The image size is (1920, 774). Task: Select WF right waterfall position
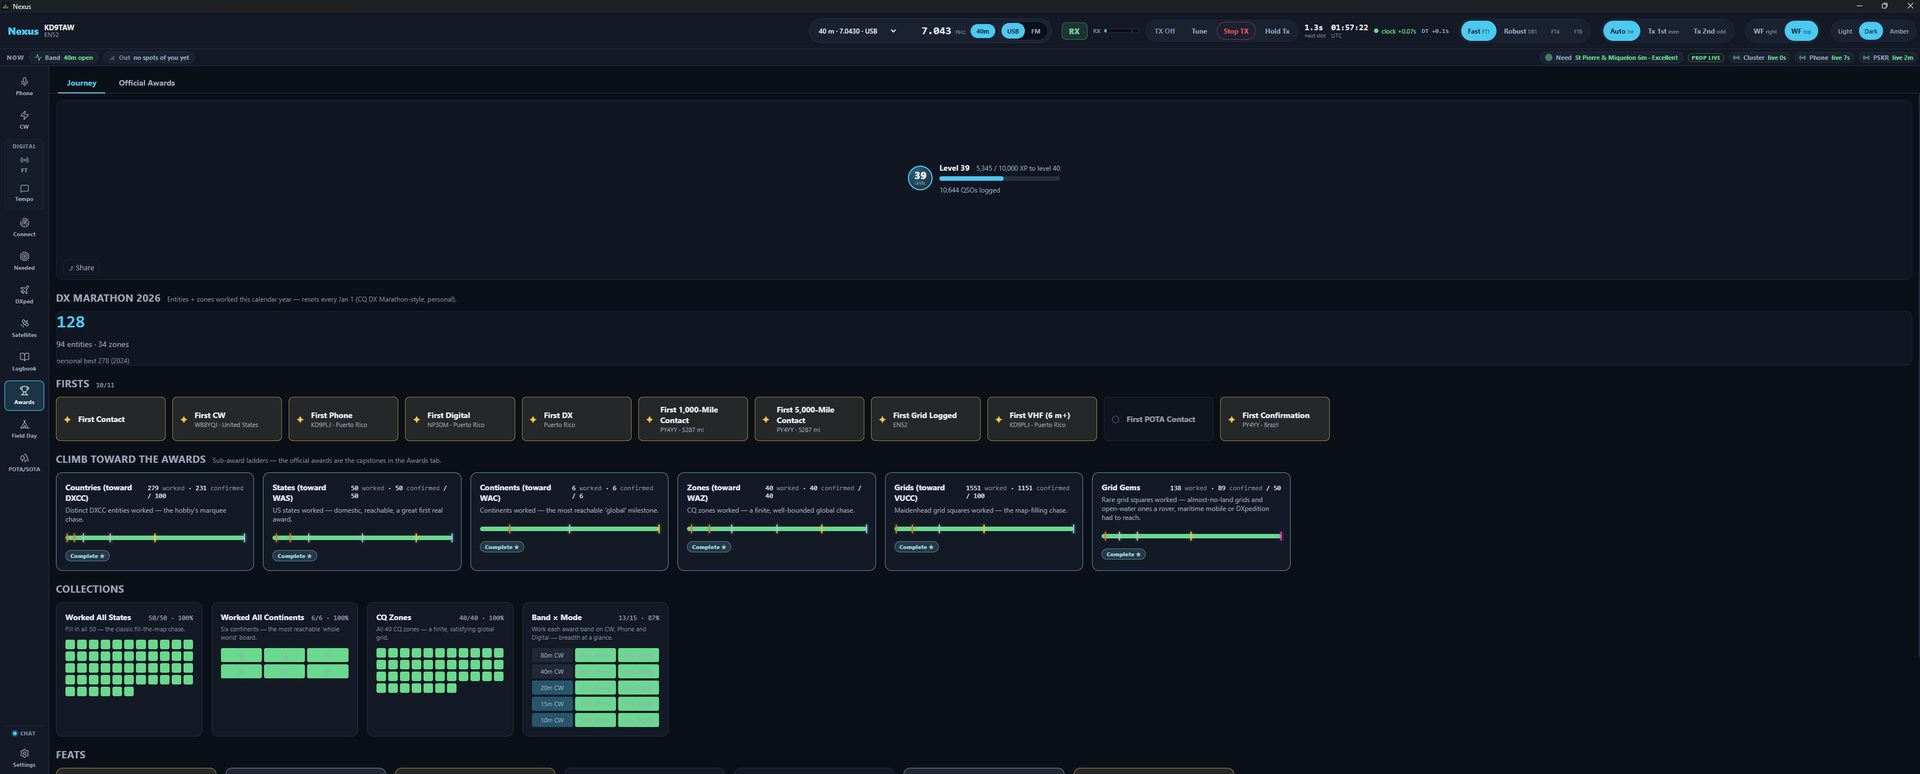(1765, 31)
